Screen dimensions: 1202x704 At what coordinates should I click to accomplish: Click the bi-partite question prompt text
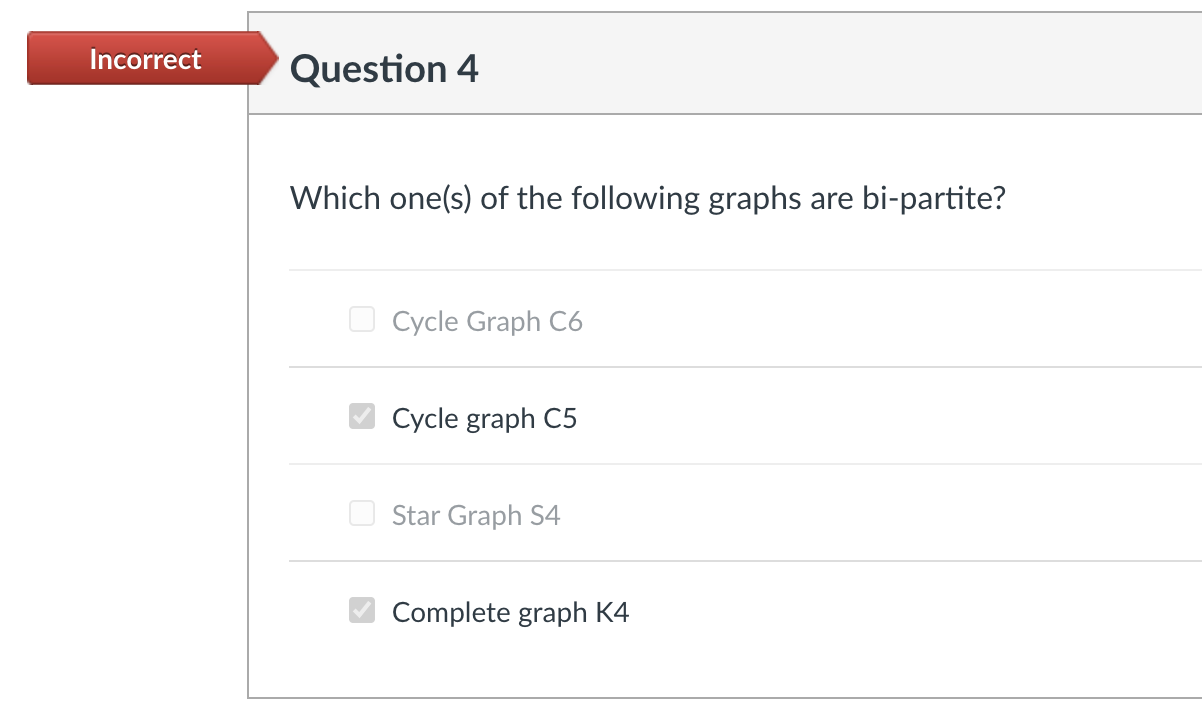(x=646, y=198)
